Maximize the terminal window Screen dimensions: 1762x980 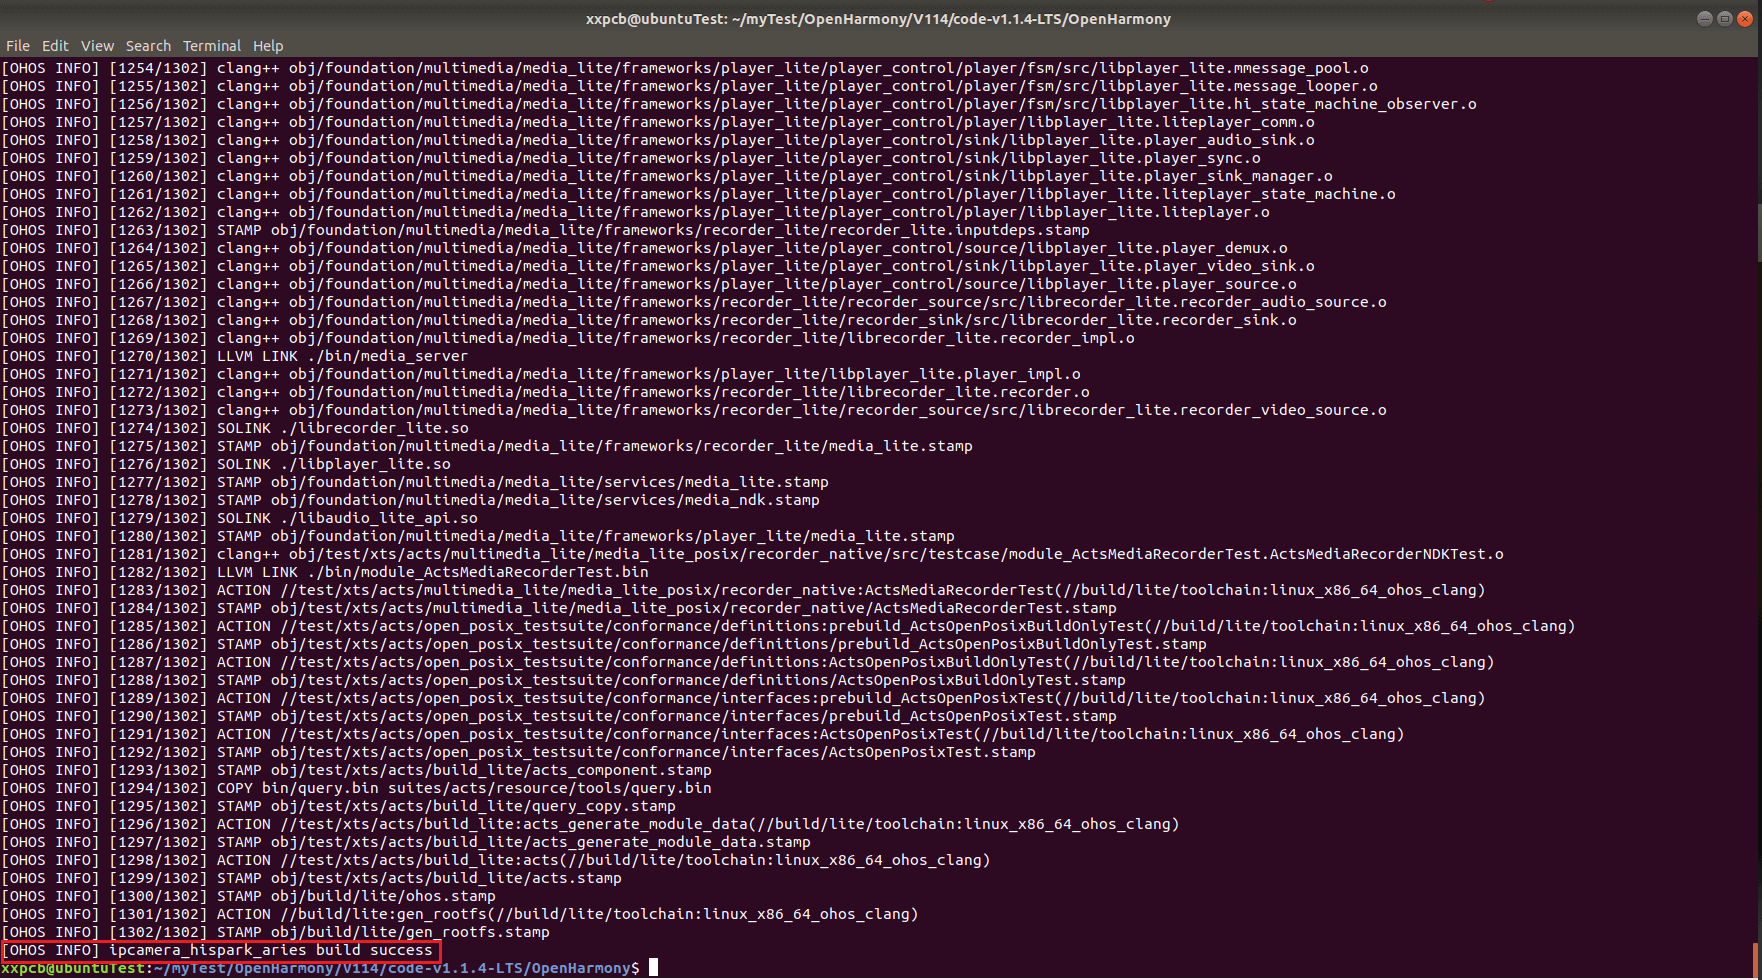(1725, 19)
